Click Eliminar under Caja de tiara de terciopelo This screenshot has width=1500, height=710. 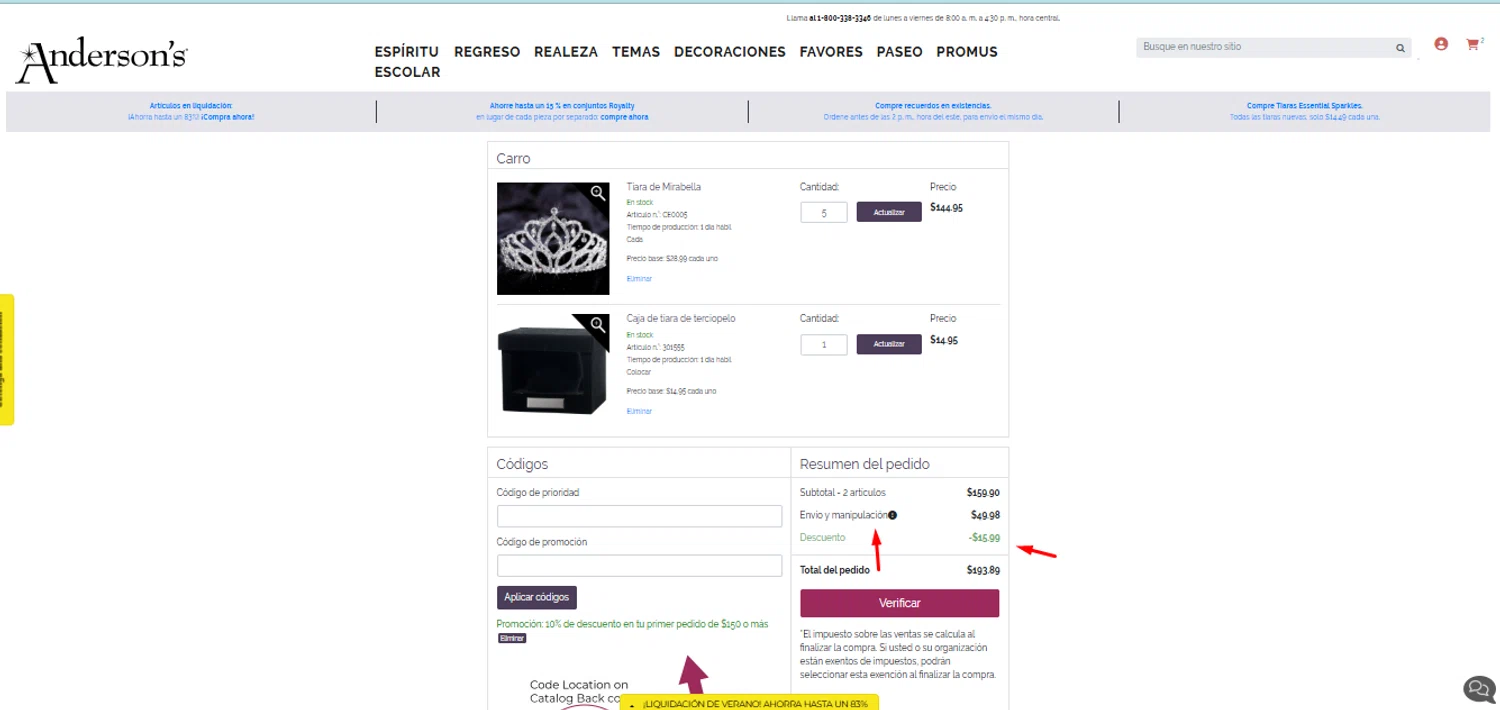639,411
